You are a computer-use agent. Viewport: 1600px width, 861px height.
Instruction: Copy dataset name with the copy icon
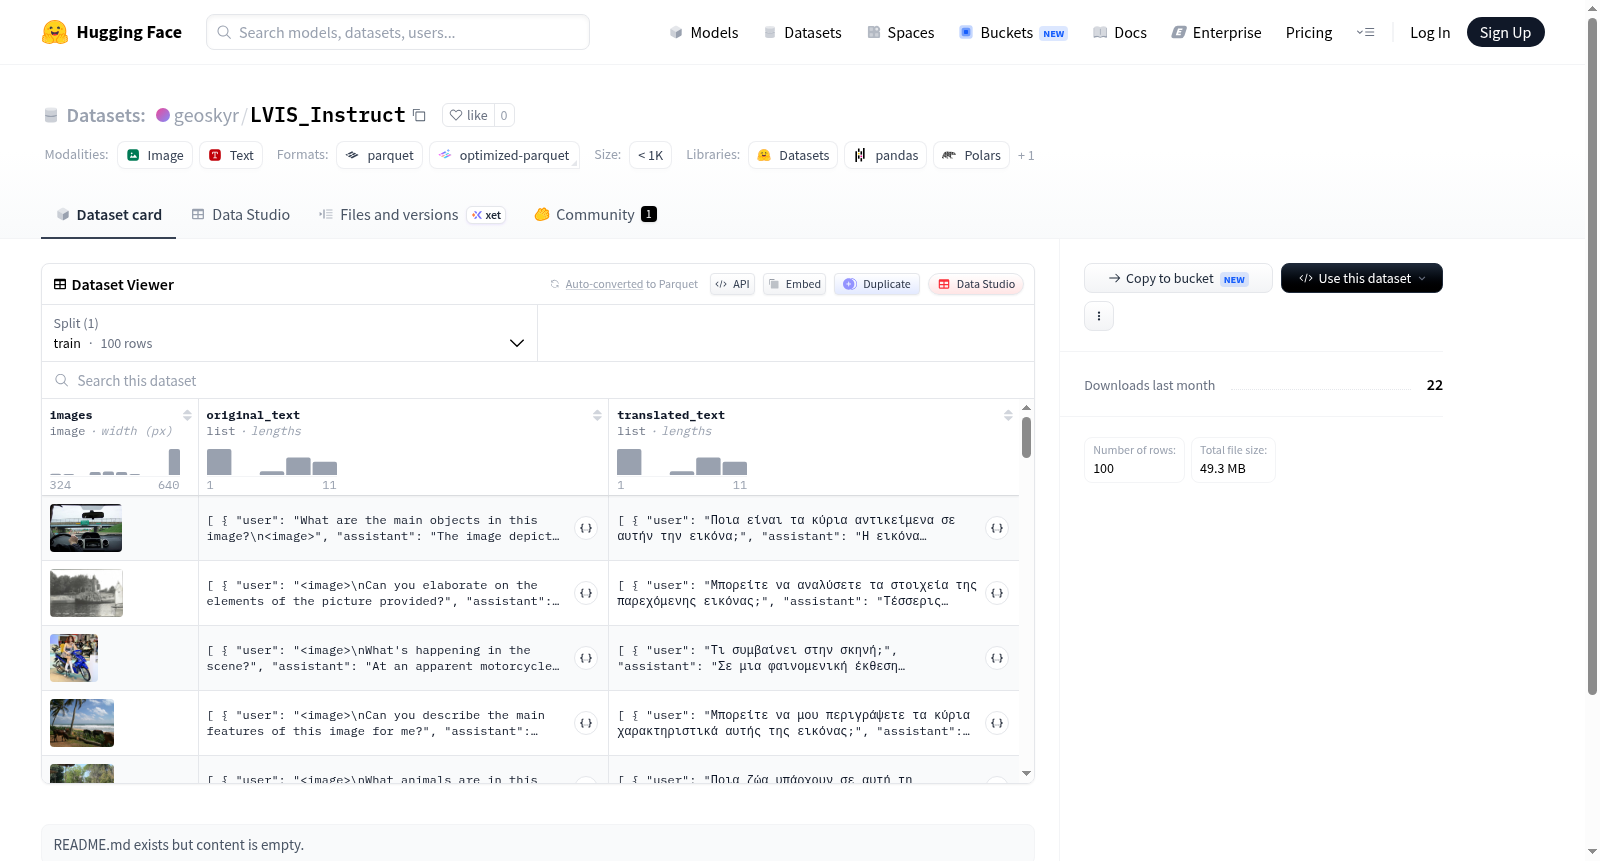pyautogui.click(x=420, y=115)
